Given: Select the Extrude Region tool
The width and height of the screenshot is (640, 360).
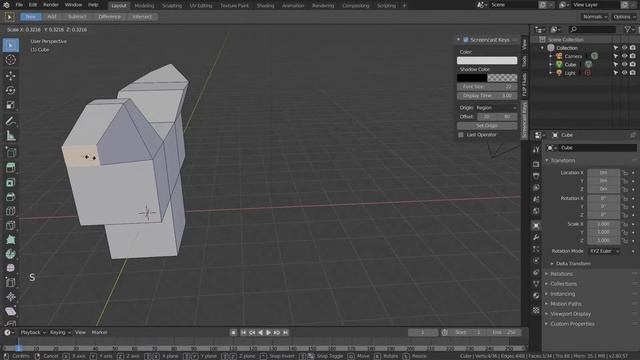Looking at the screenshot, I should click(x=11, y=167).
